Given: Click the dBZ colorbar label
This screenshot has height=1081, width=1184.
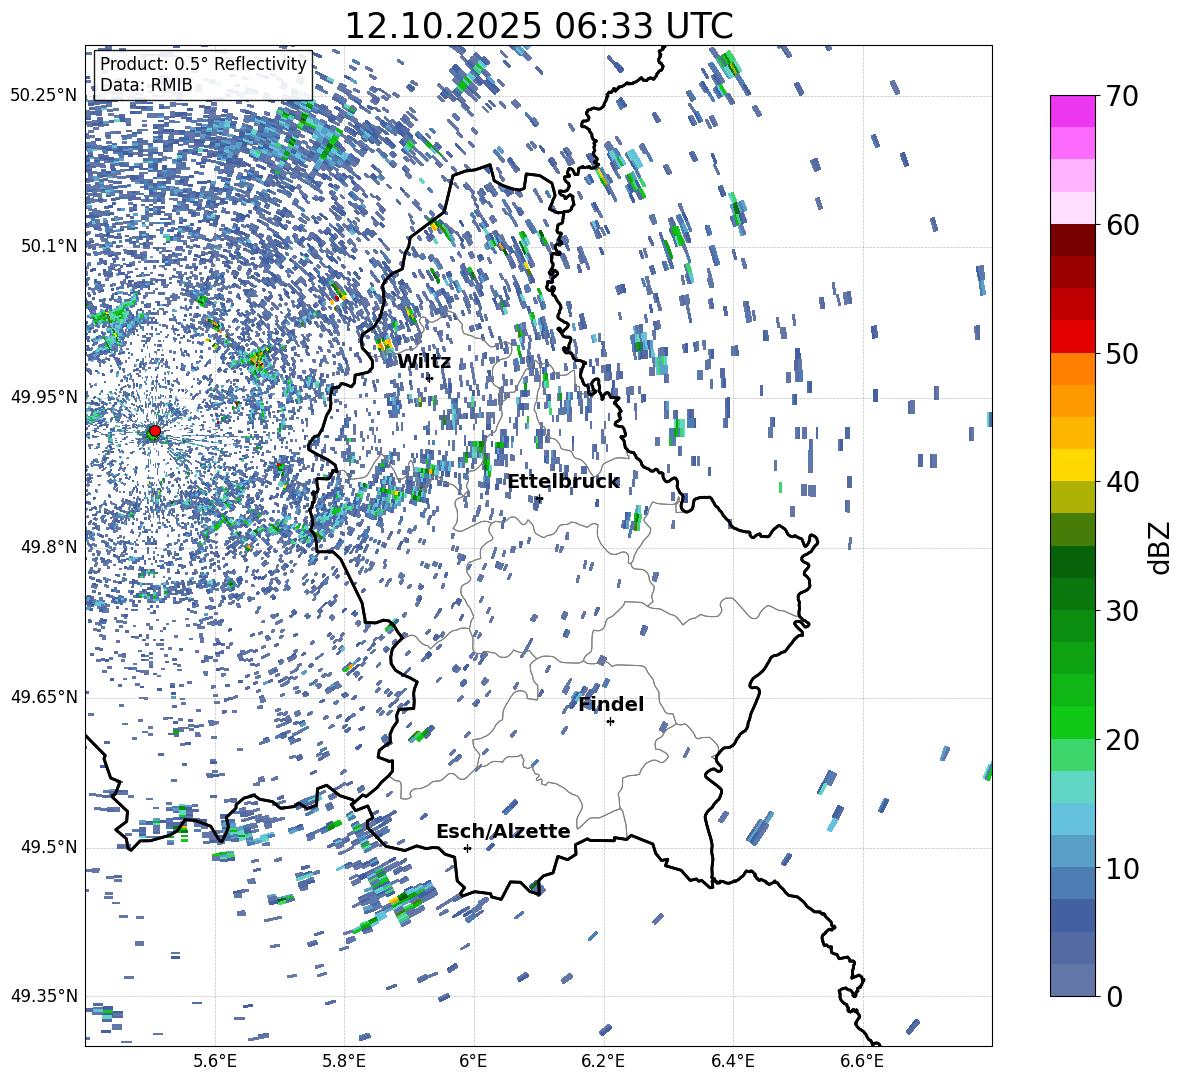Looking at the screenshot, I should pyautogui.click(x=1161, y=547).
